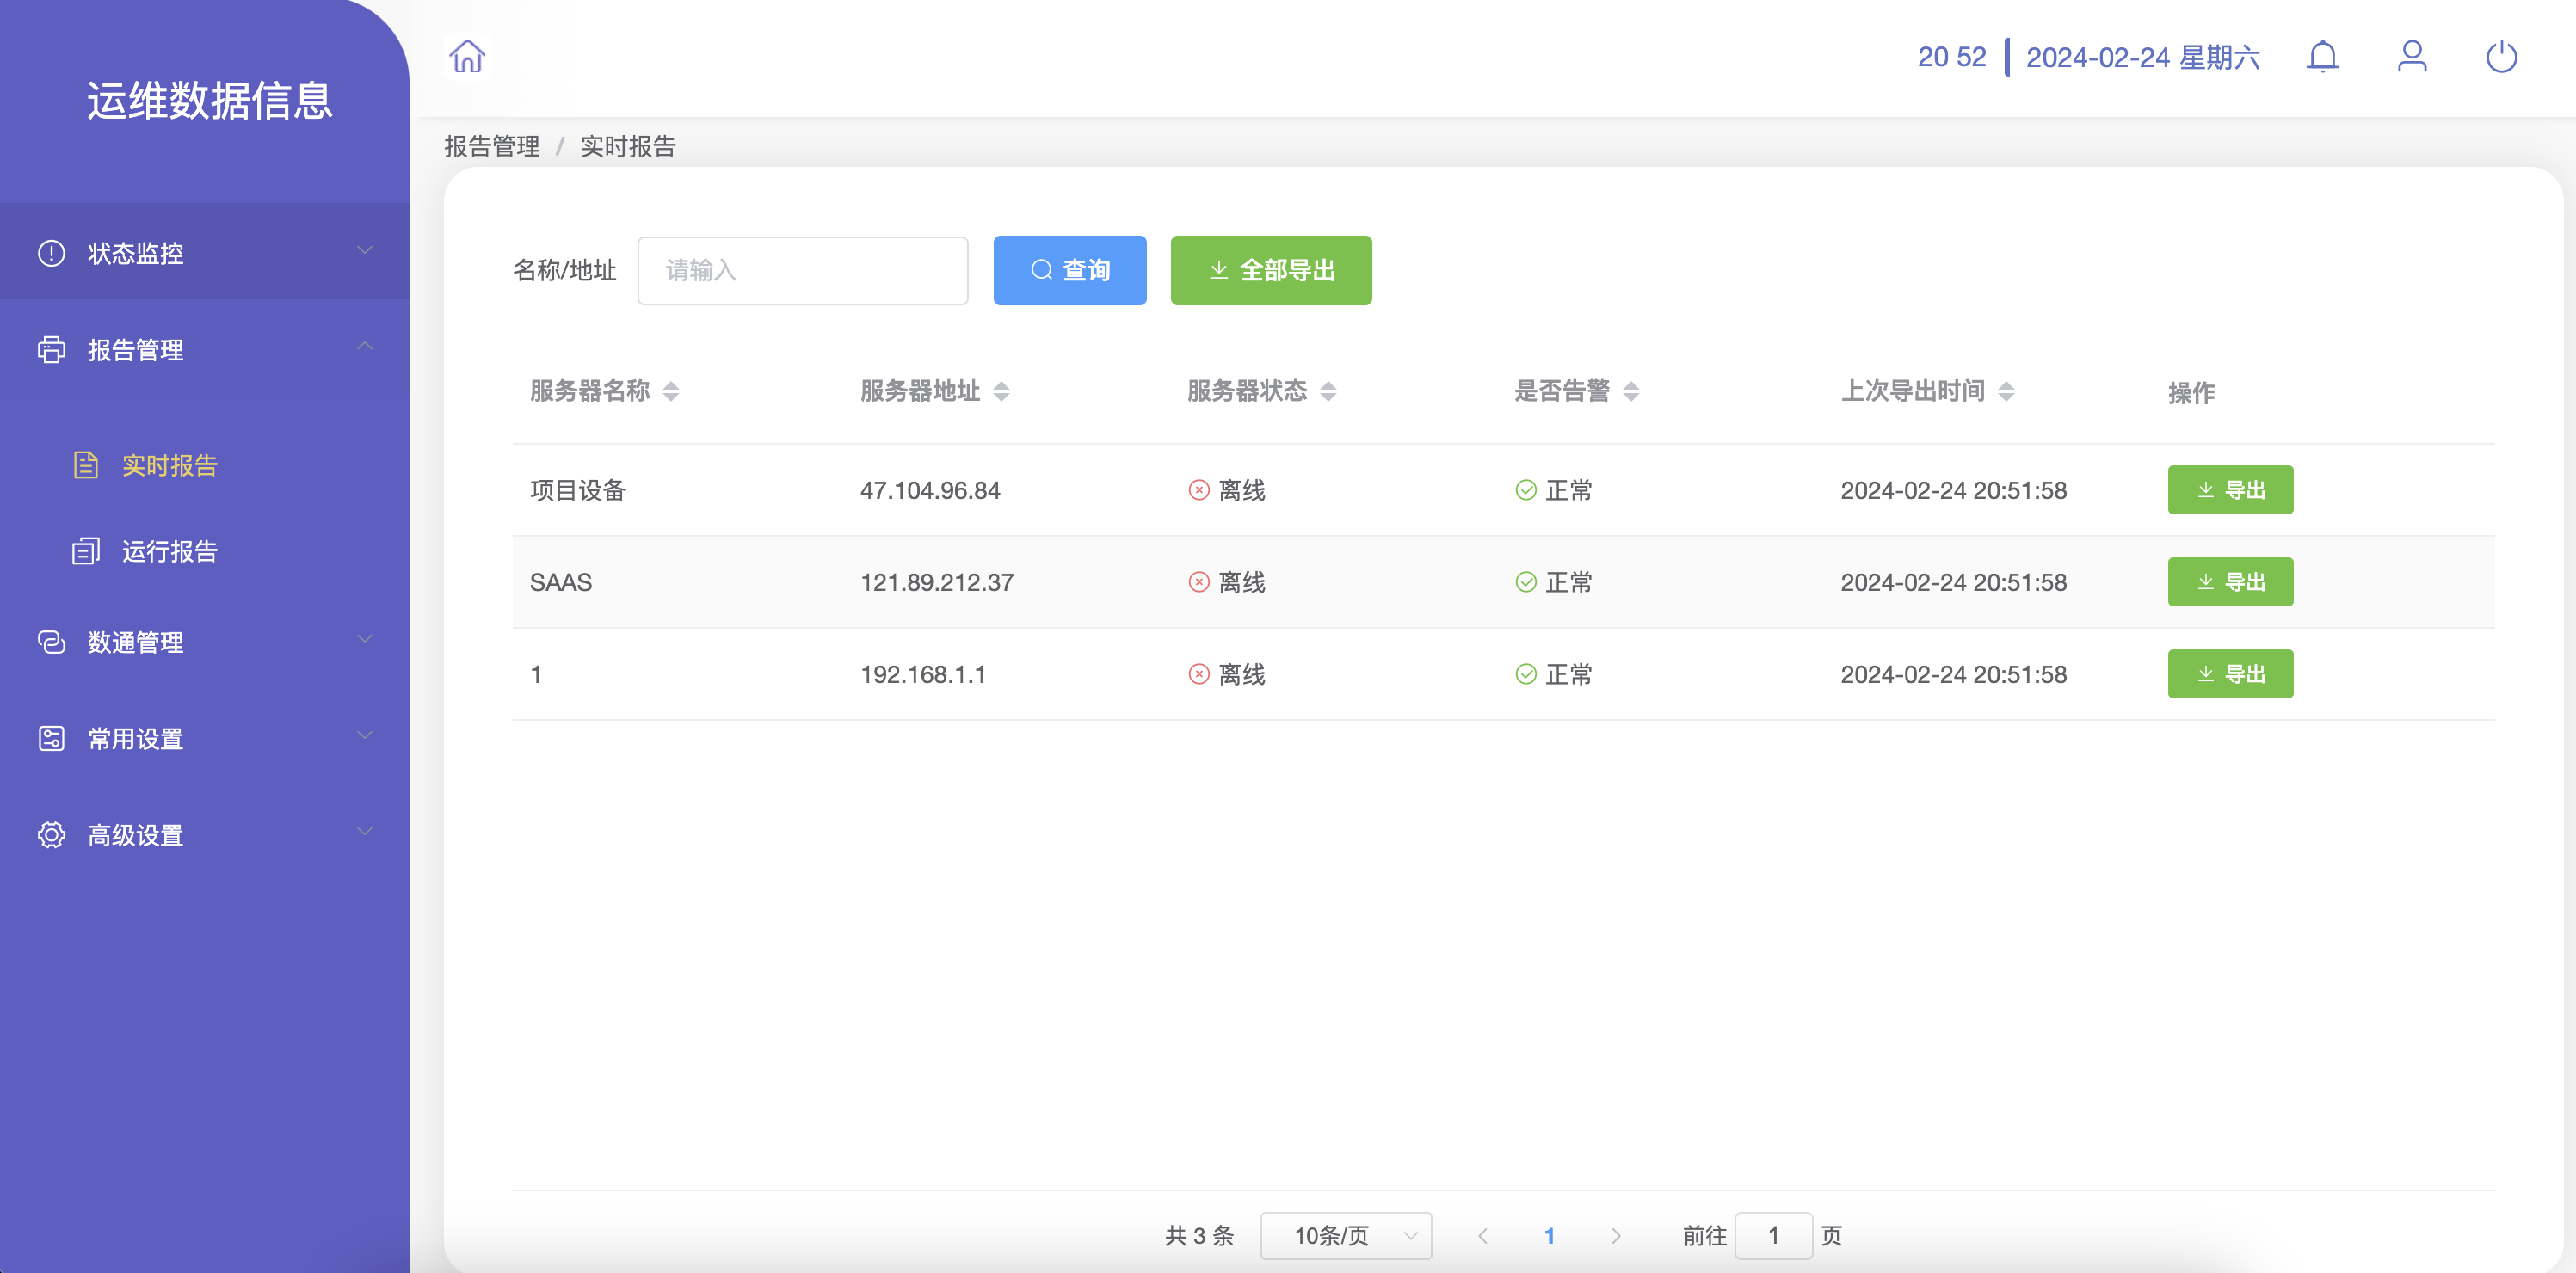
Task: Open the 常用设置 sidebar menu
Action: pos(204,739)
